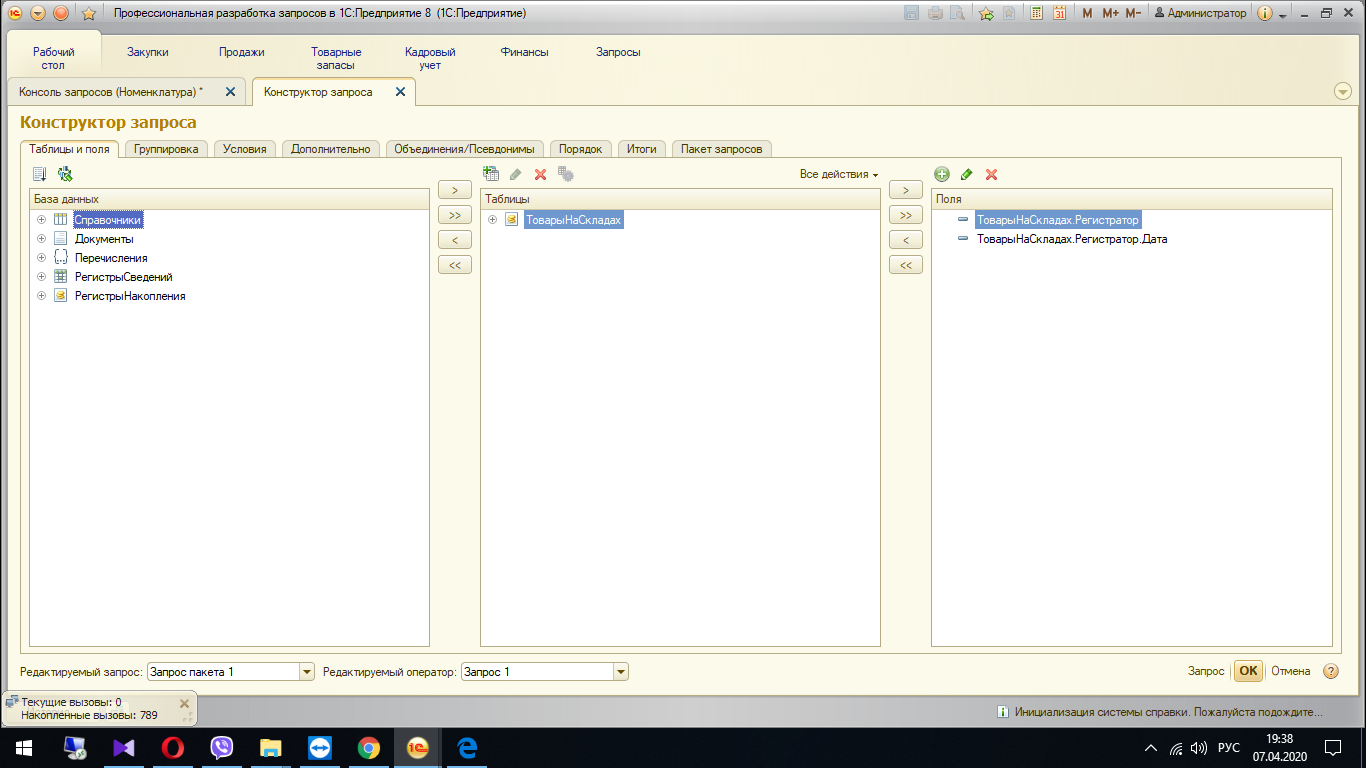Delete table with red X above Таблицы
This screenshot has height=768, width=1366.
coord(540,174)
